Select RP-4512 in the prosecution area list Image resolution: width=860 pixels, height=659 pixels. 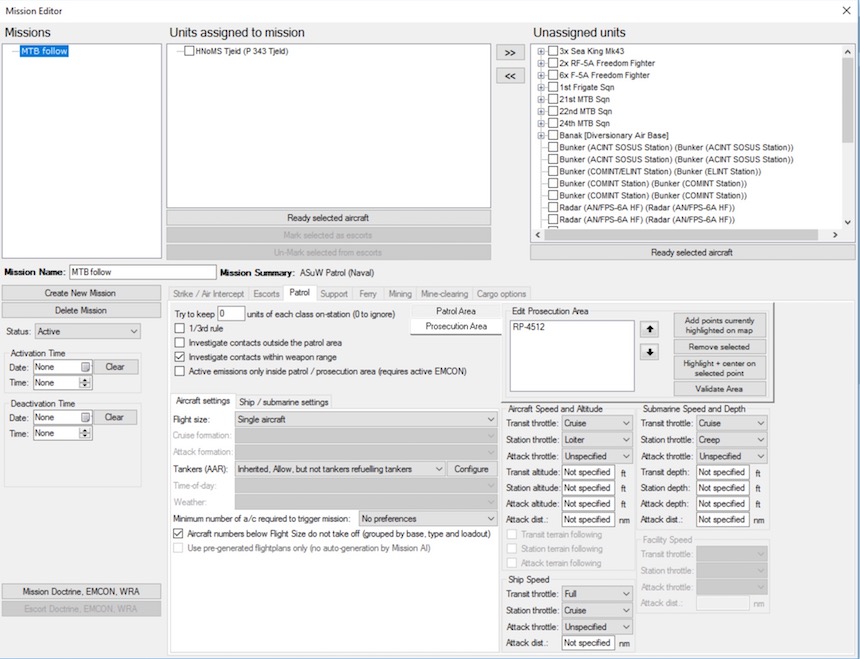529,327
